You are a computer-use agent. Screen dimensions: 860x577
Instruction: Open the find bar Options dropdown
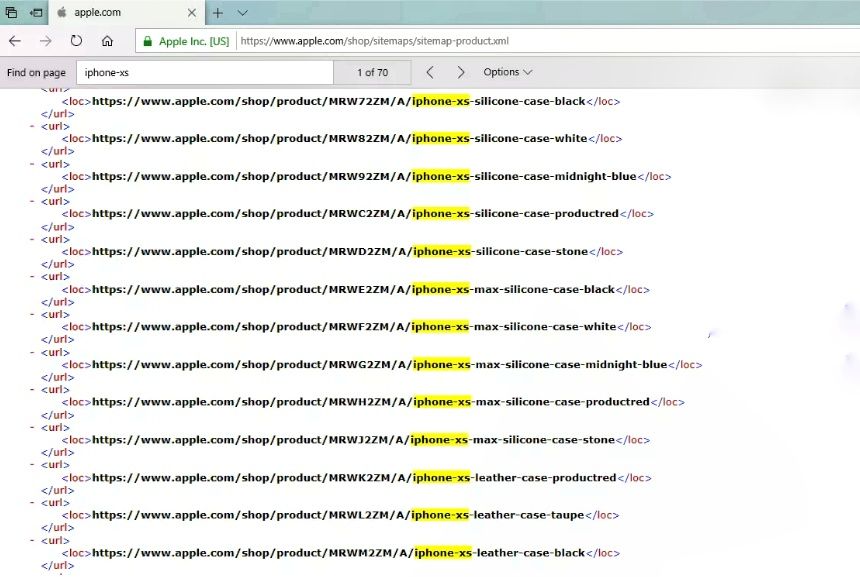pyautogui.click(x=507, y=72)
